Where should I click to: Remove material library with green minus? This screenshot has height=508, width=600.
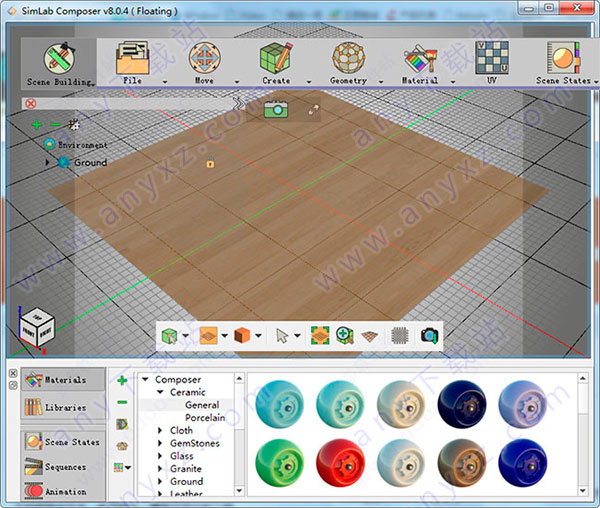pos(122,402)
